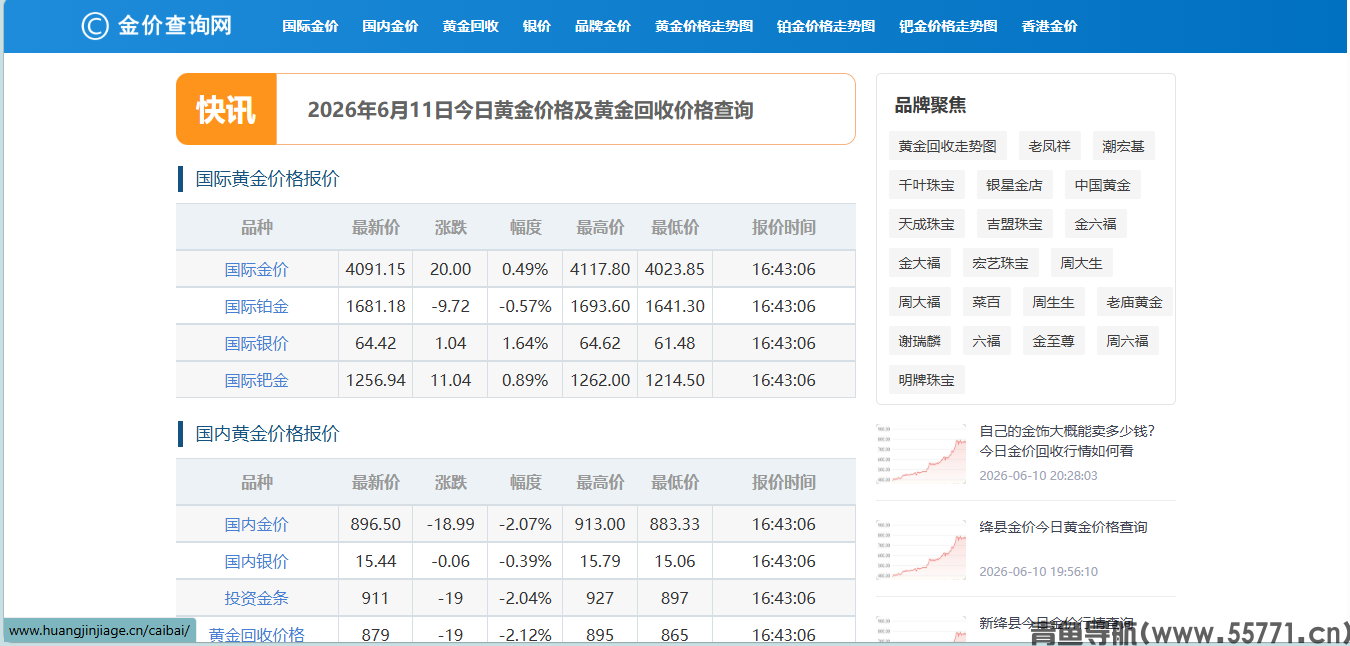Select the 六福 brand tag
Screen dimensions: 1350x646
tap(987, 341)
